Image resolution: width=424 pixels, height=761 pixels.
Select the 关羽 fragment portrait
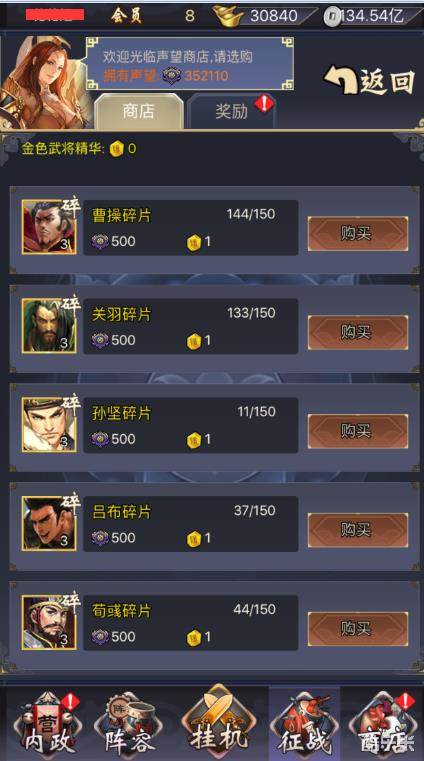click(49, 326)
